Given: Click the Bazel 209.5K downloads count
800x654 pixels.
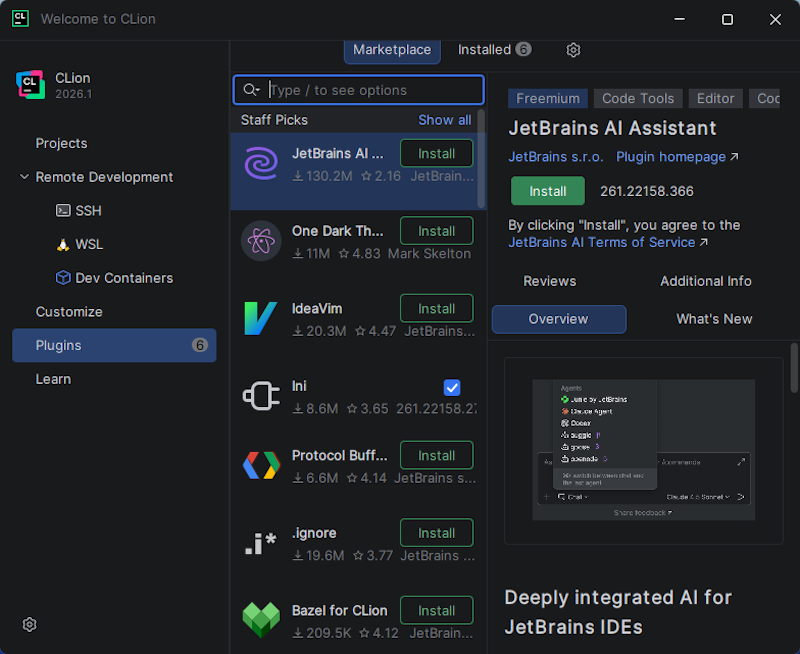Looking at the screenshot, I should (322, 633).
